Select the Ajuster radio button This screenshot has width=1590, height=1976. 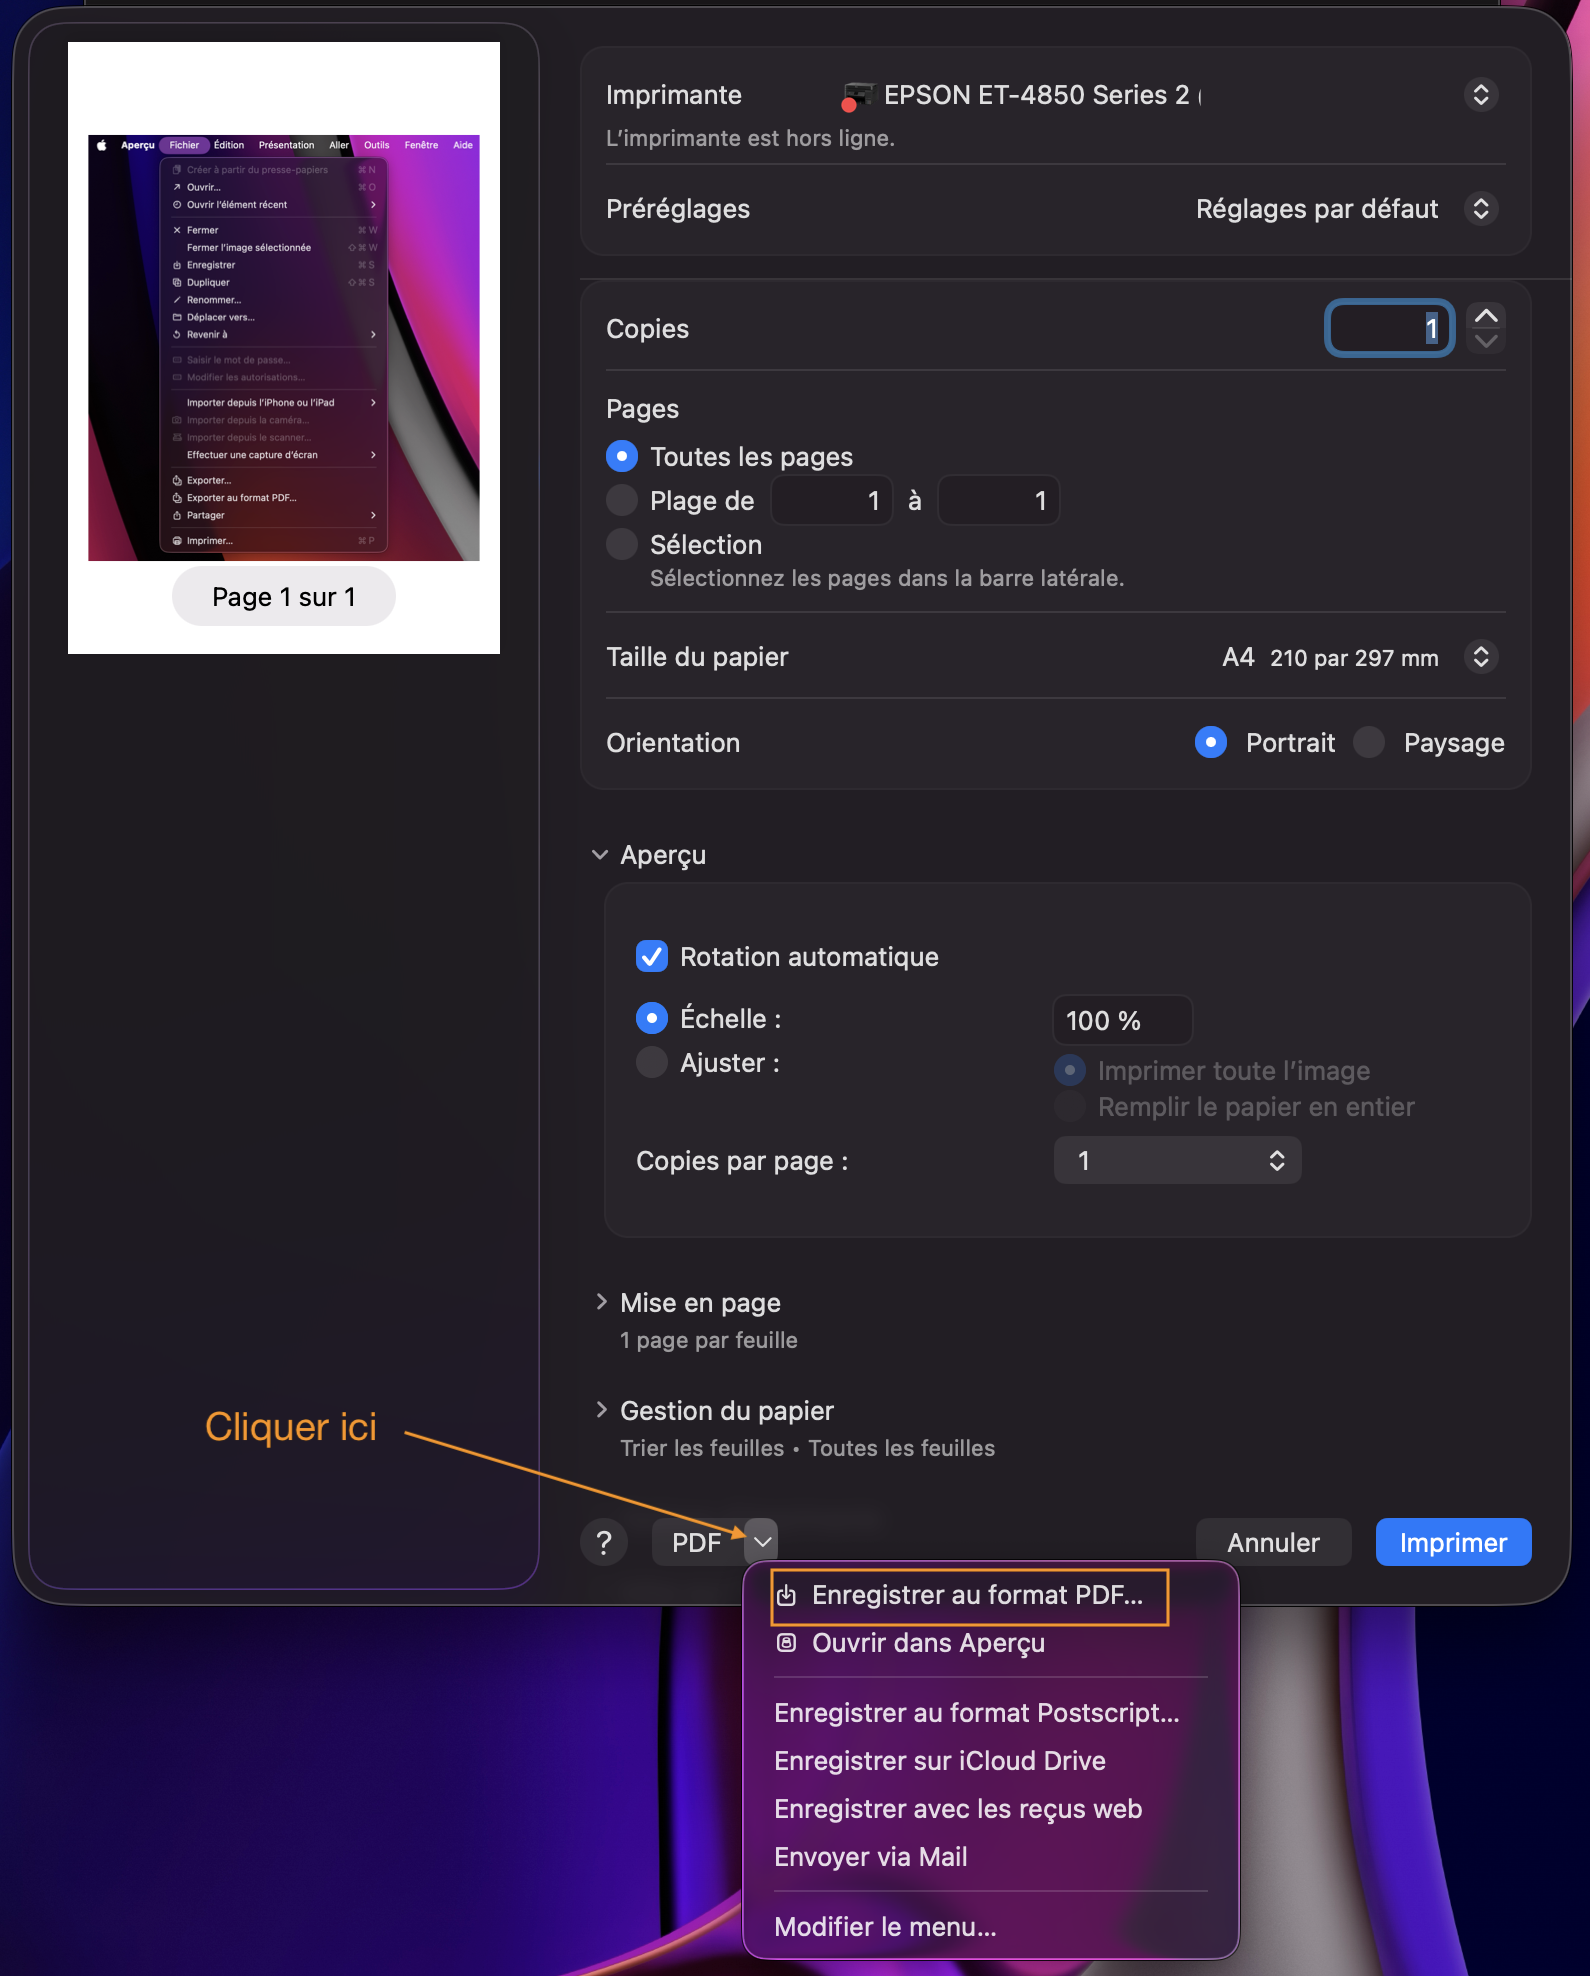652,1062
